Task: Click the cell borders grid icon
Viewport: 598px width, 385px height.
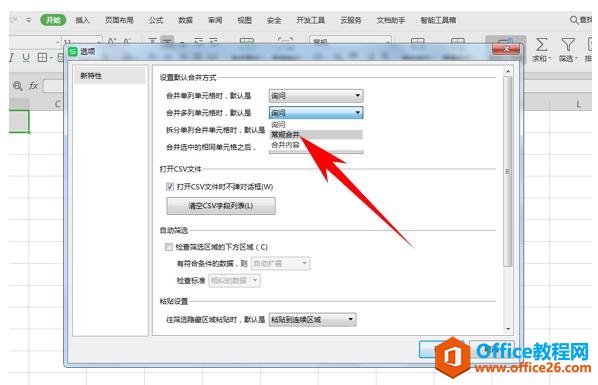Action: point(43,58)
